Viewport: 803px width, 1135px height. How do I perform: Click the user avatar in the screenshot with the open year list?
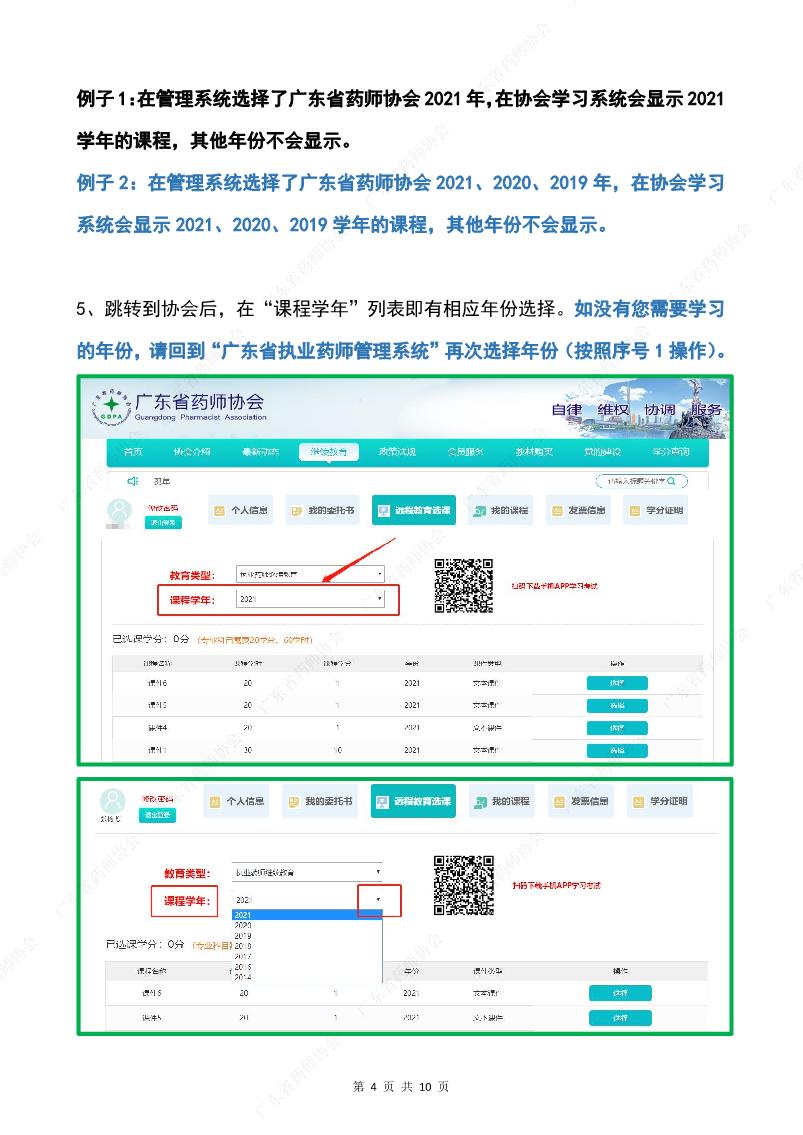[x=112, y=801]
